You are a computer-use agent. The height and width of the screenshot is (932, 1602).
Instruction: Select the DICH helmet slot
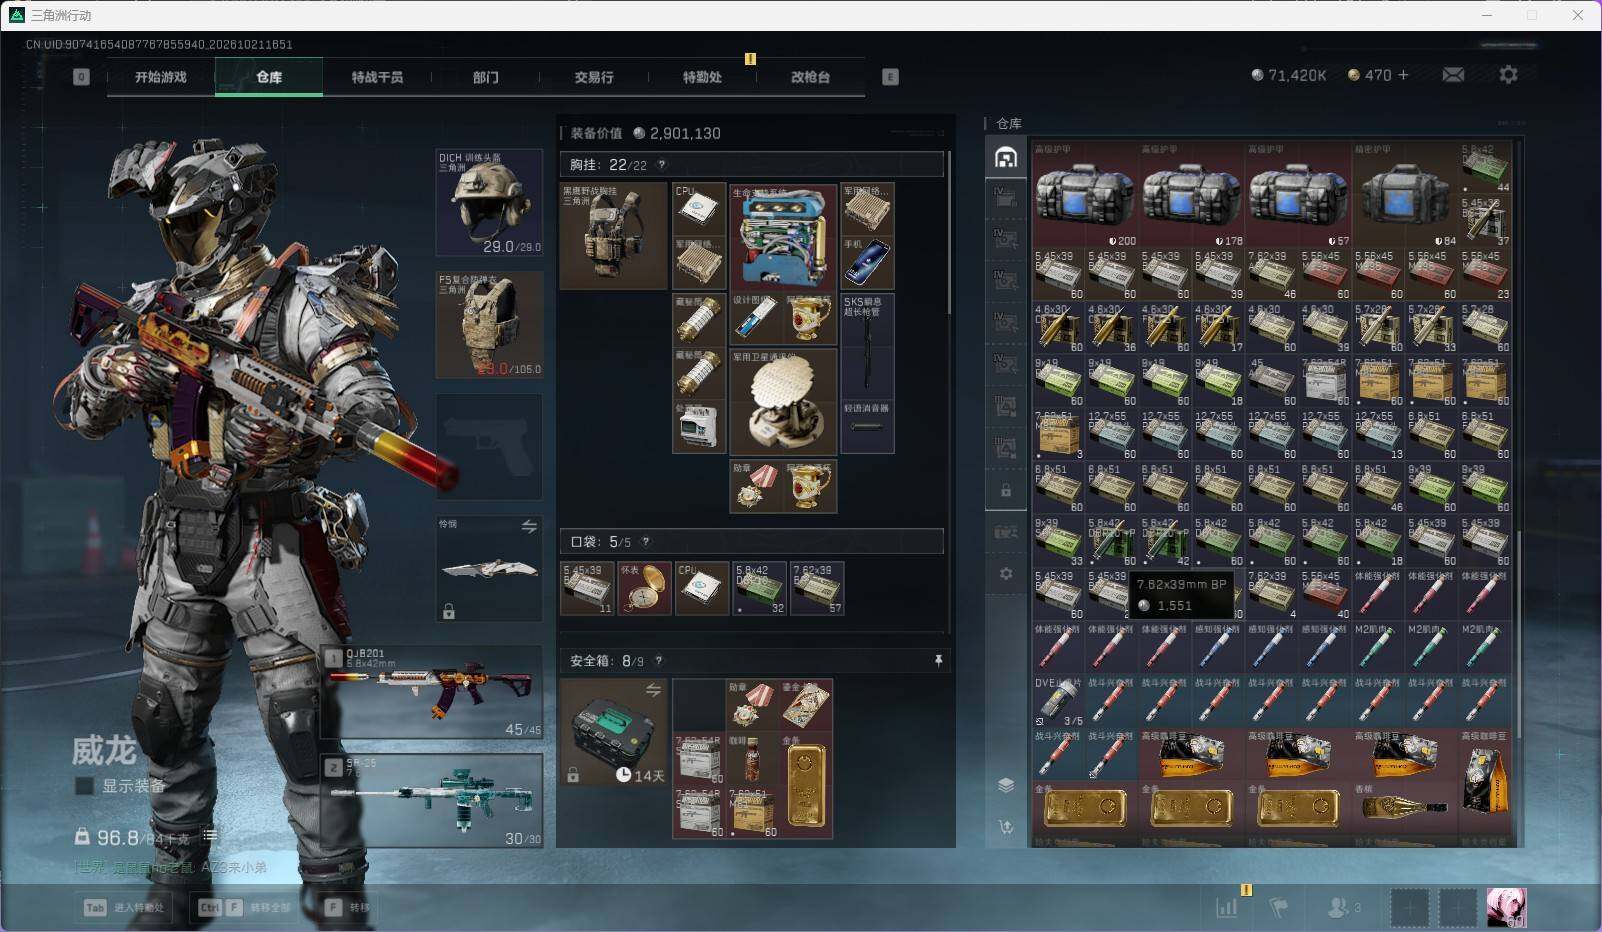click(x=489, y=202)
